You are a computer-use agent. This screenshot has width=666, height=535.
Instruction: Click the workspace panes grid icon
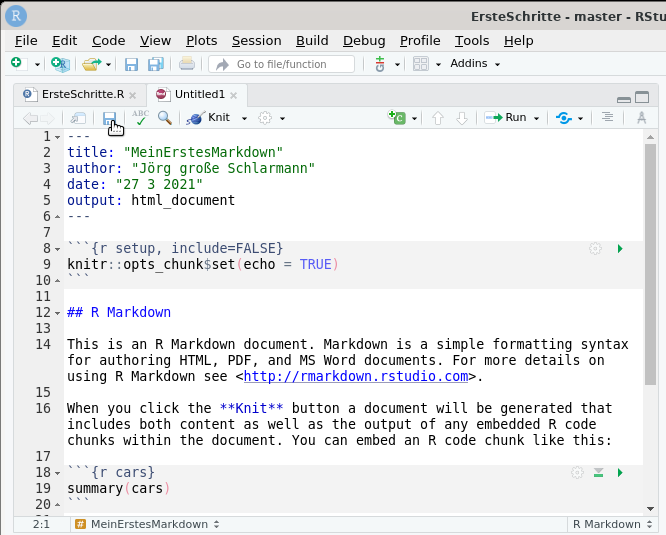421,64
